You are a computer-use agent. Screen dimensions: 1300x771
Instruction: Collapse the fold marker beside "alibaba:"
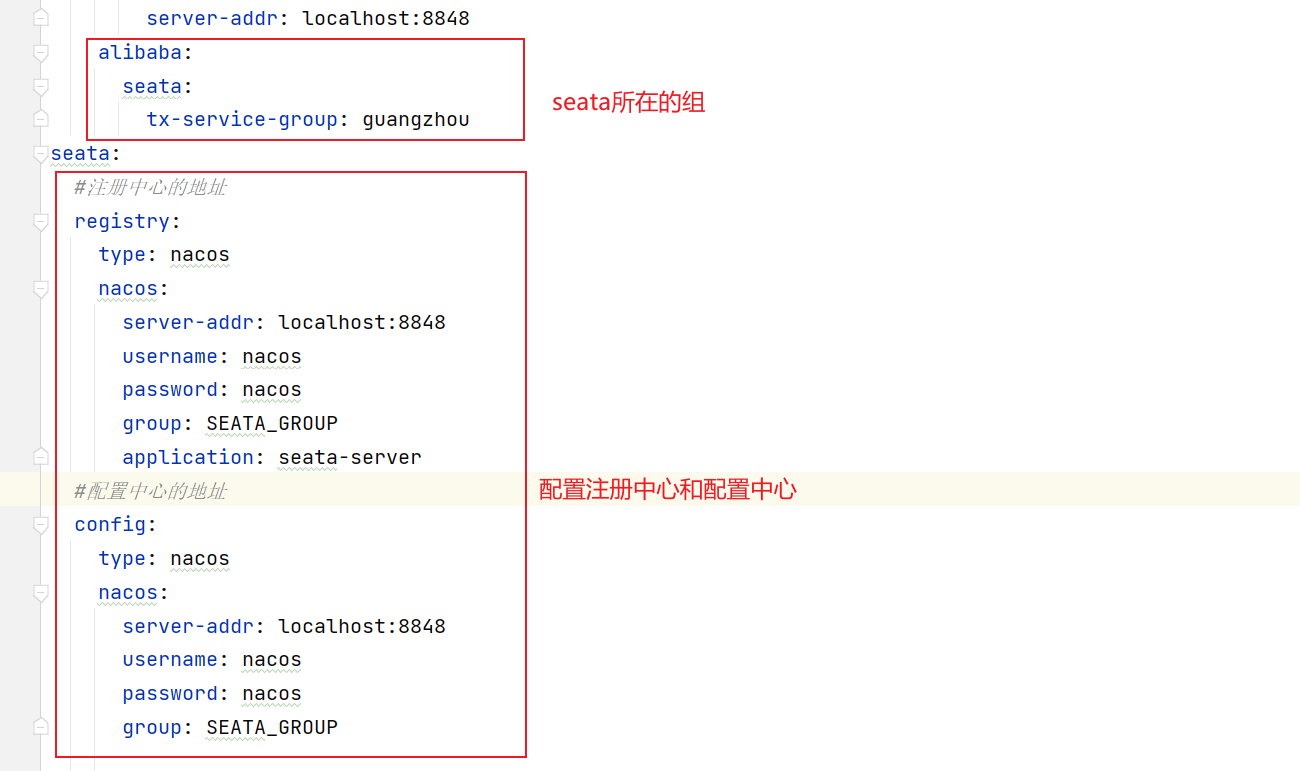(x=40, y=52)
